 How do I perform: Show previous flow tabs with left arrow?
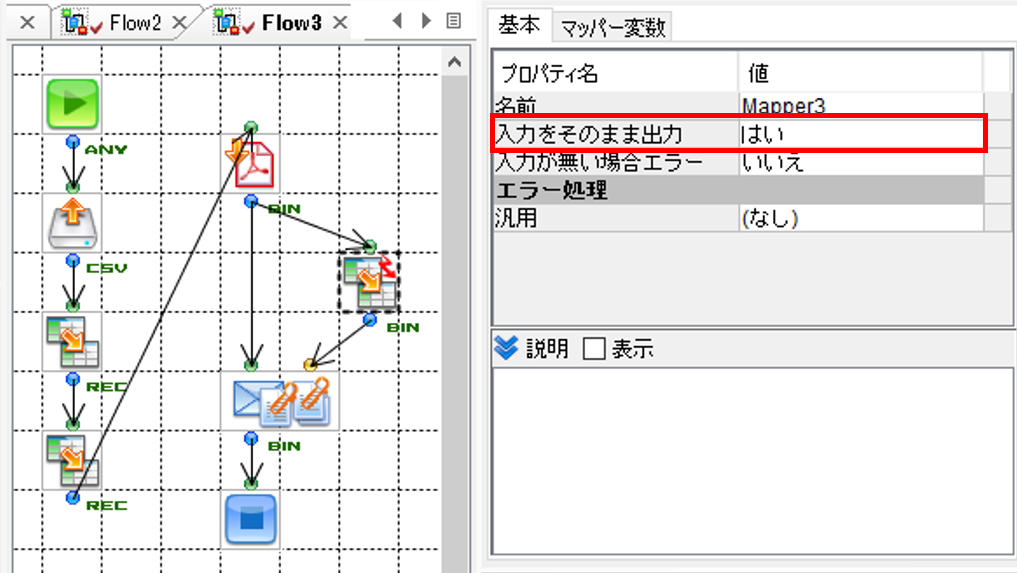pyautogui.click(x=398, y=21)
